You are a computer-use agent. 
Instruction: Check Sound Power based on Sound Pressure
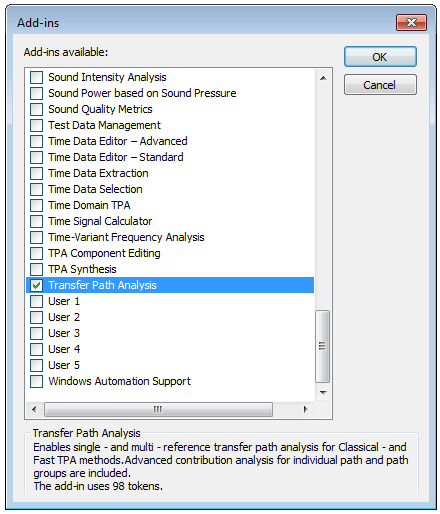[x=36, y=93]
